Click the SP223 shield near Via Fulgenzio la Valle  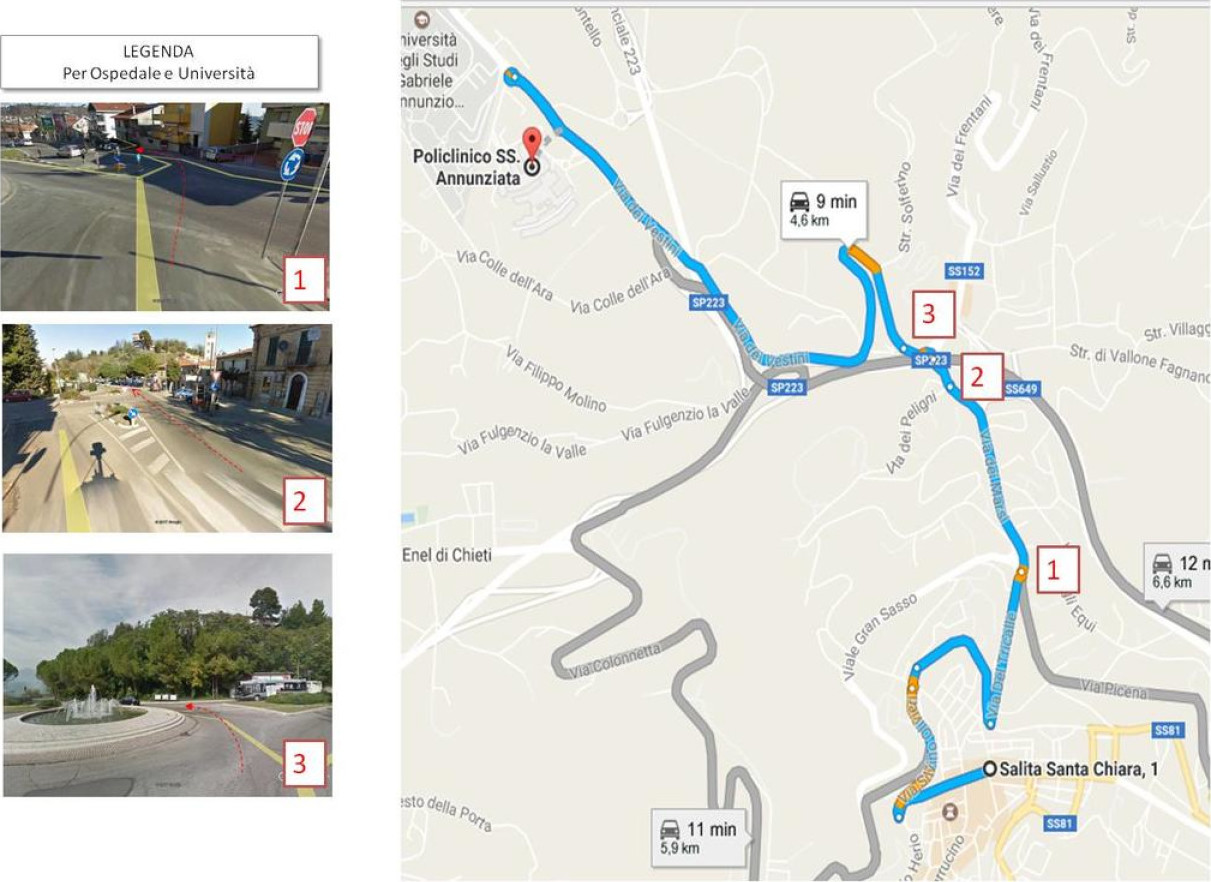[x=788, y=388]
